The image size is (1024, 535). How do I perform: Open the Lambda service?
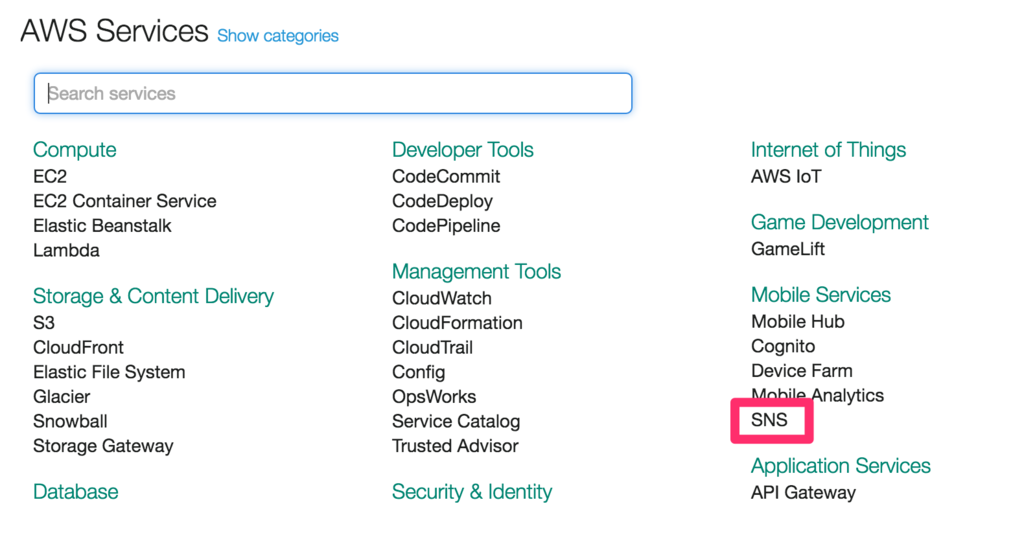[67, 251]
